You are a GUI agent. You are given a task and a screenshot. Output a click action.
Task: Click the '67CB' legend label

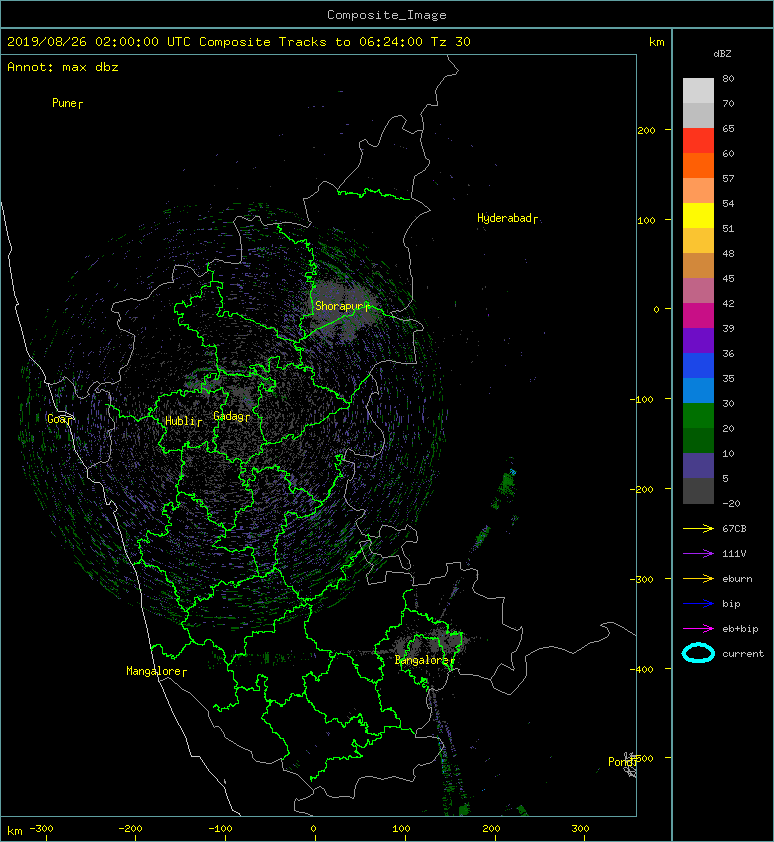click(734, 529)
